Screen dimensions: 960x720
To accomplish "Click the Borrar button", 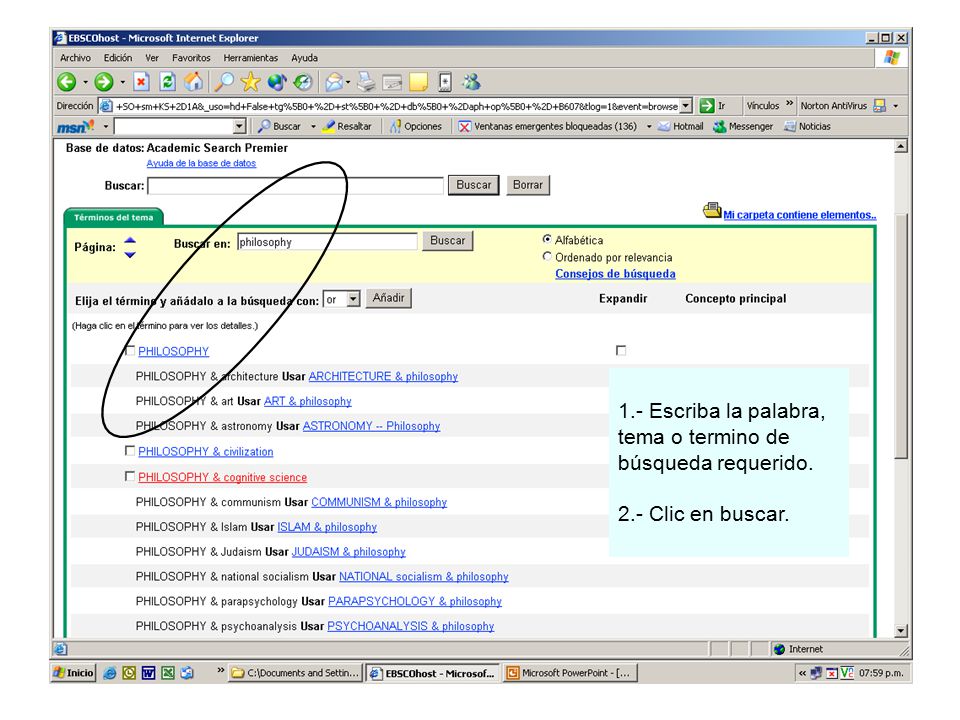I will (528, 185).
